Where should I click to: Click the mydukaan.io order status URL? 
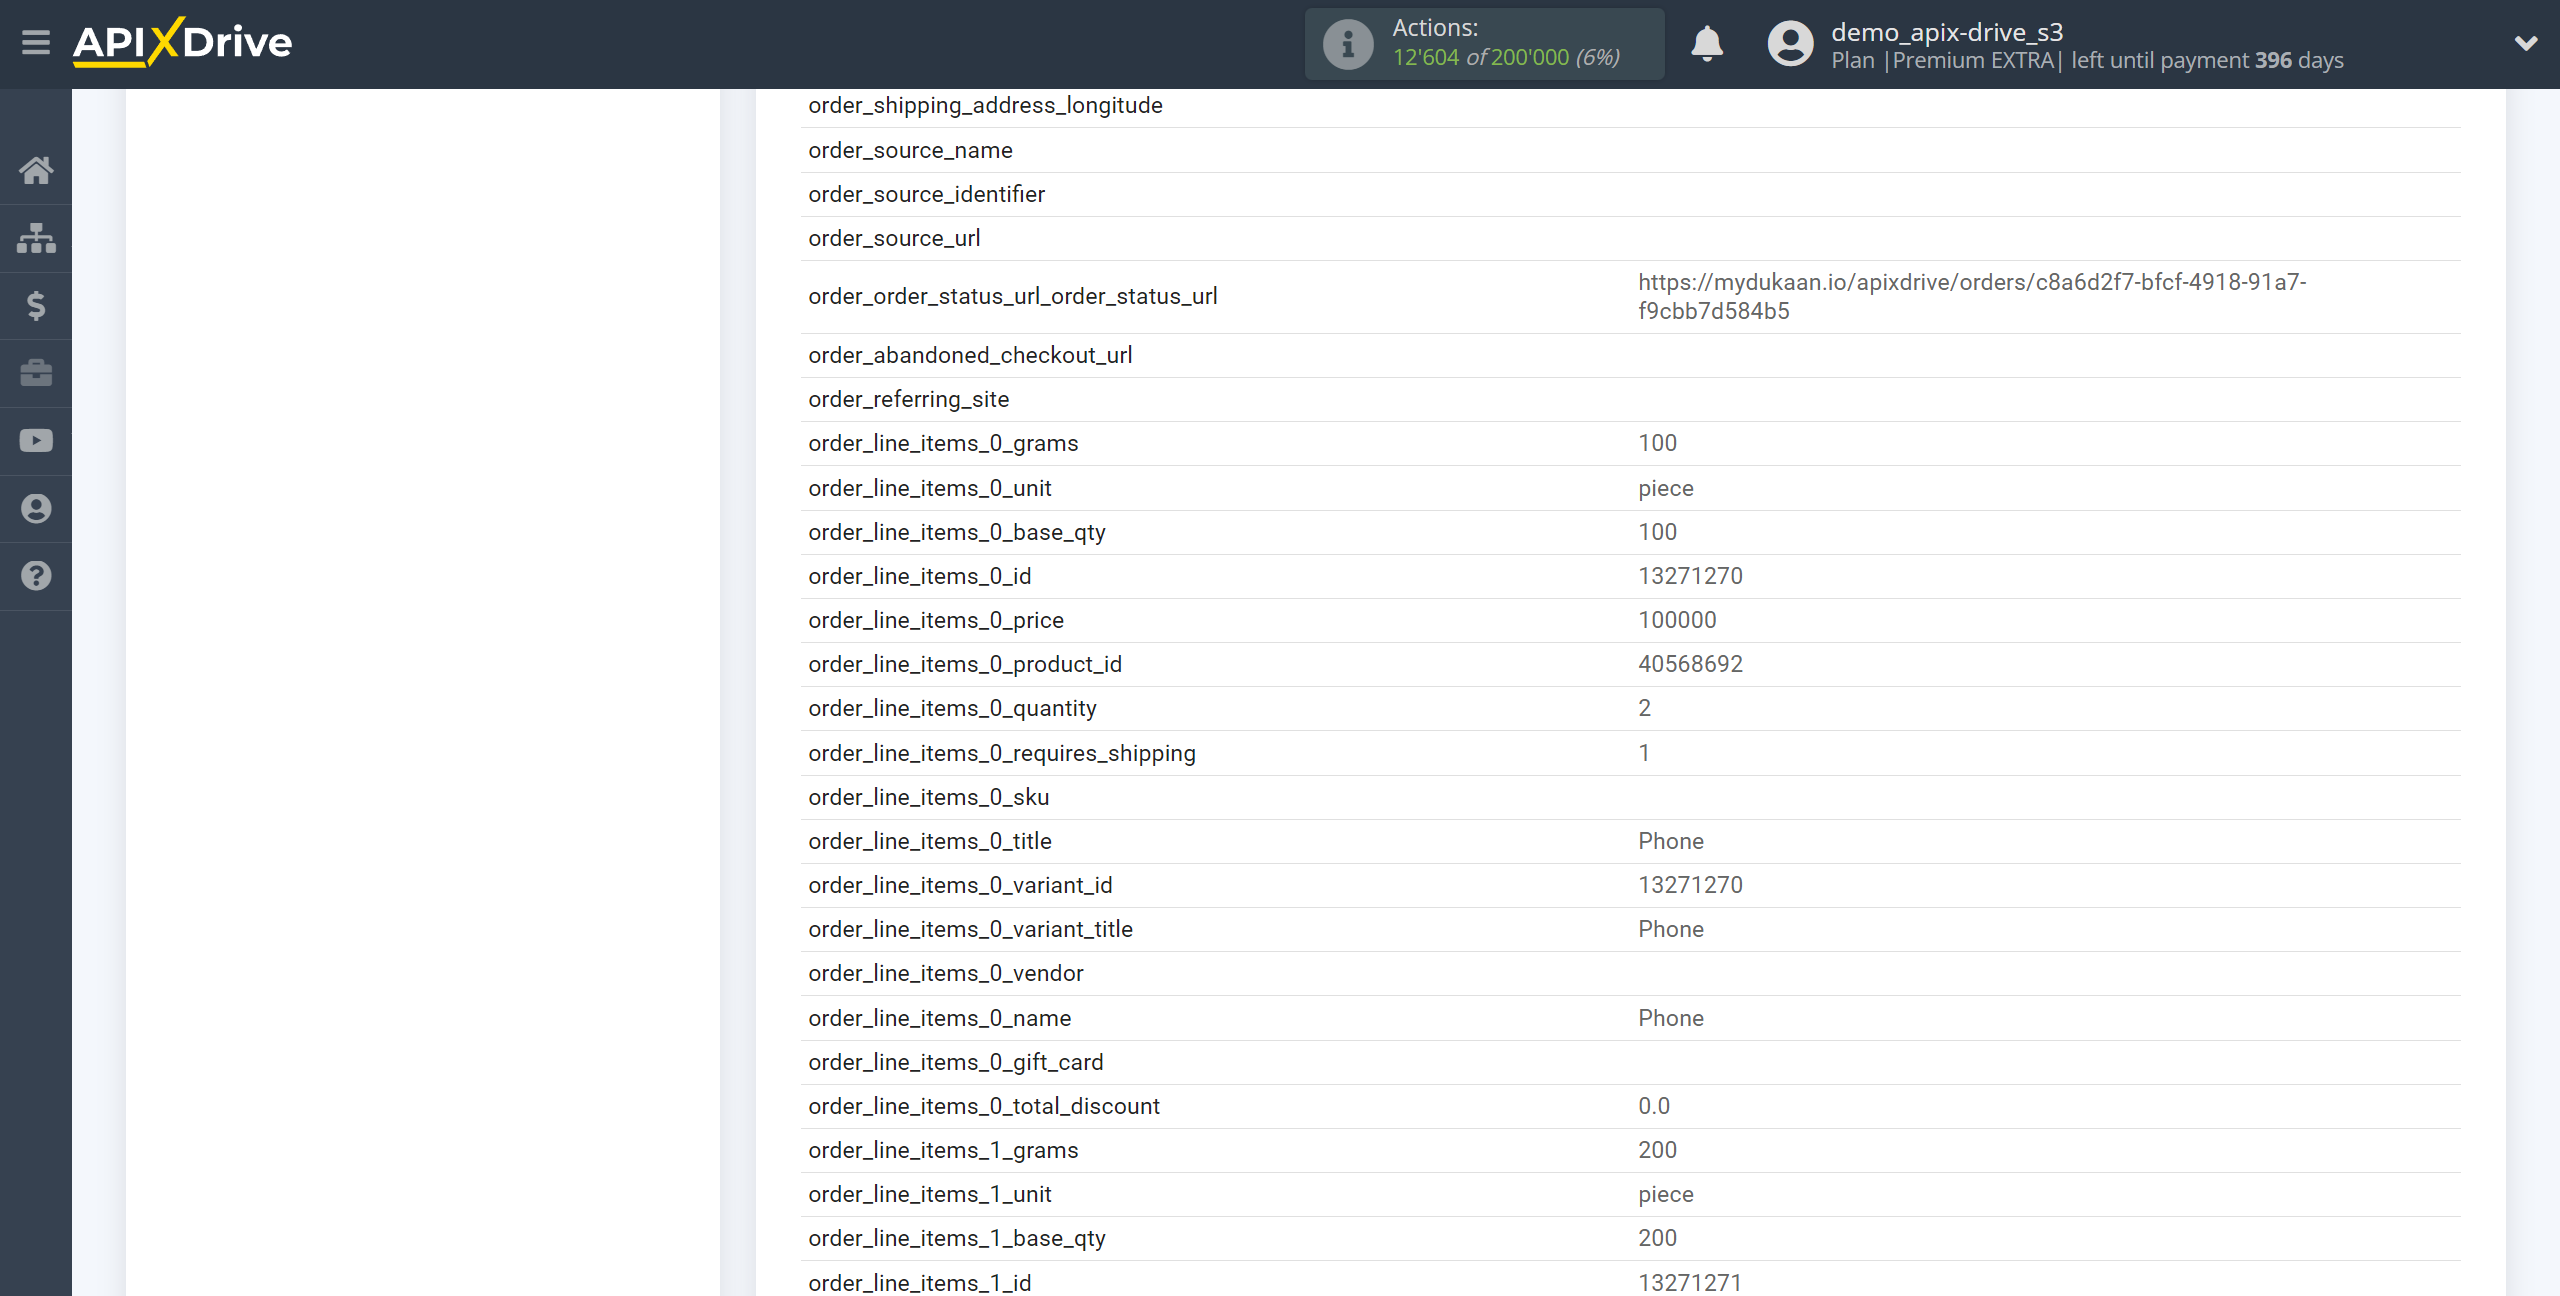tap(1972, 296)
